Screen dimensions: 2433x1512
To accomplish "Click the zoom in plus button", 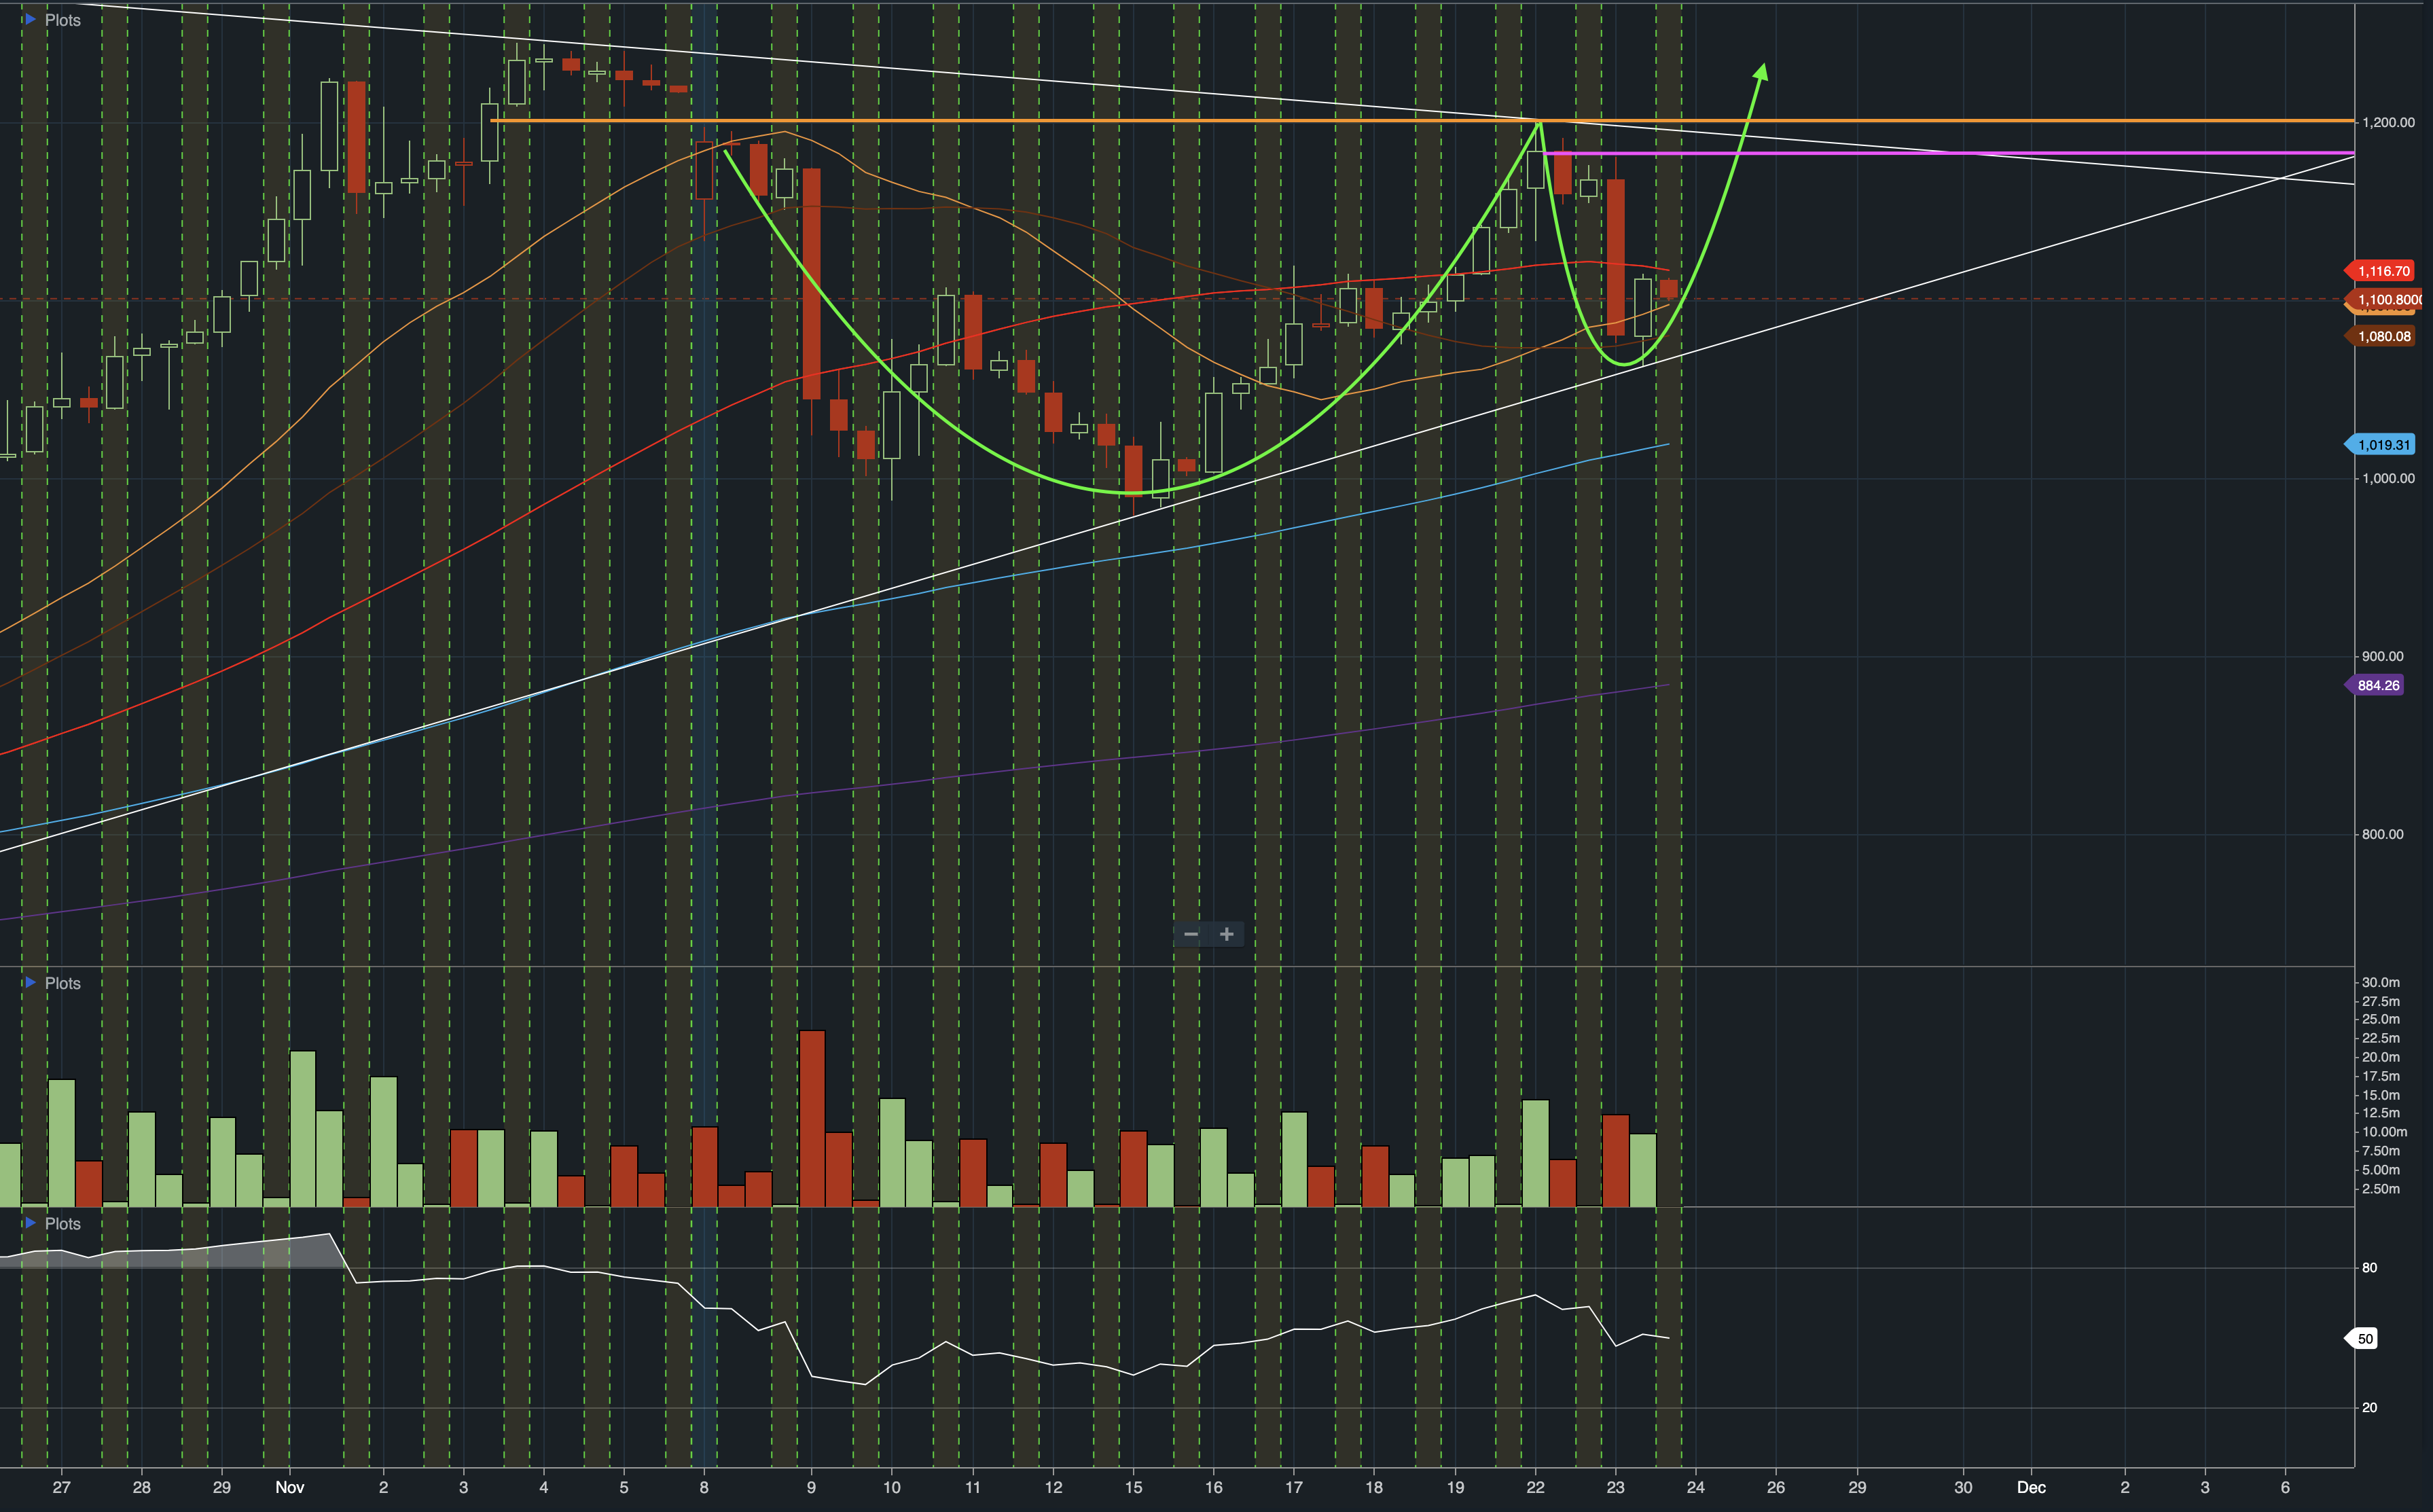I will click(x=1227, y=934).
